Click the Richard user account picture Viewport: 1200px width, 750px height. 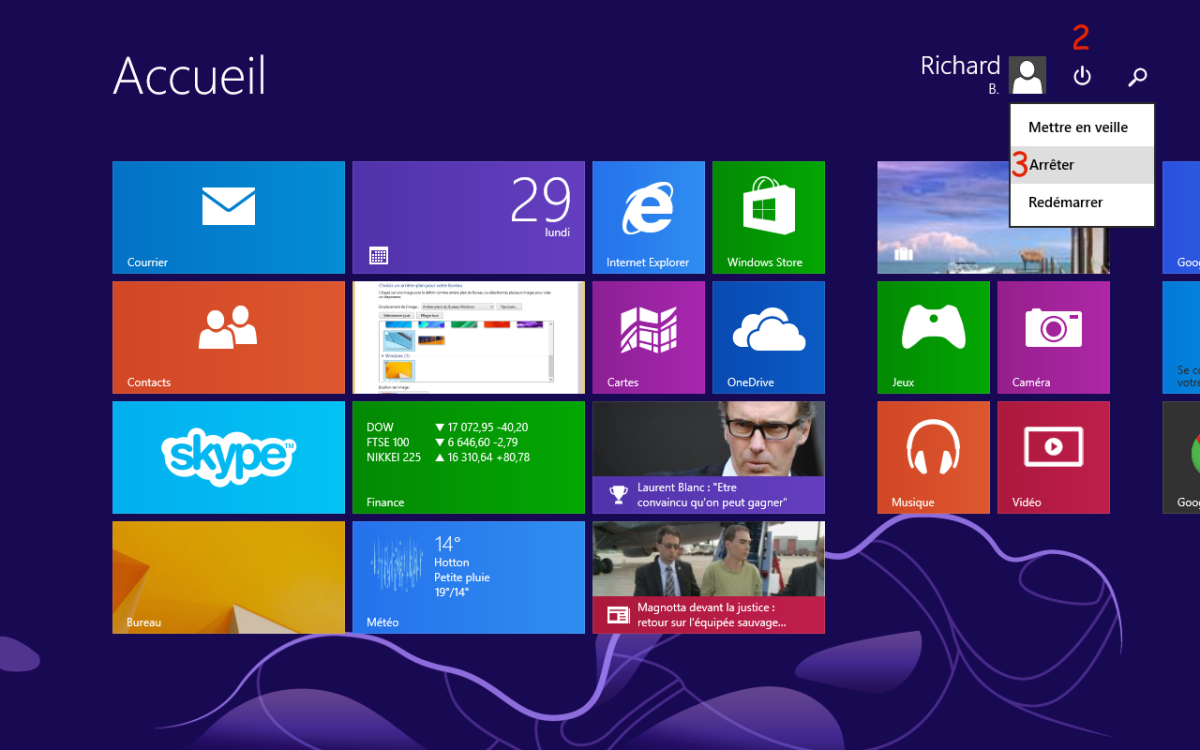pos(1027,75)
